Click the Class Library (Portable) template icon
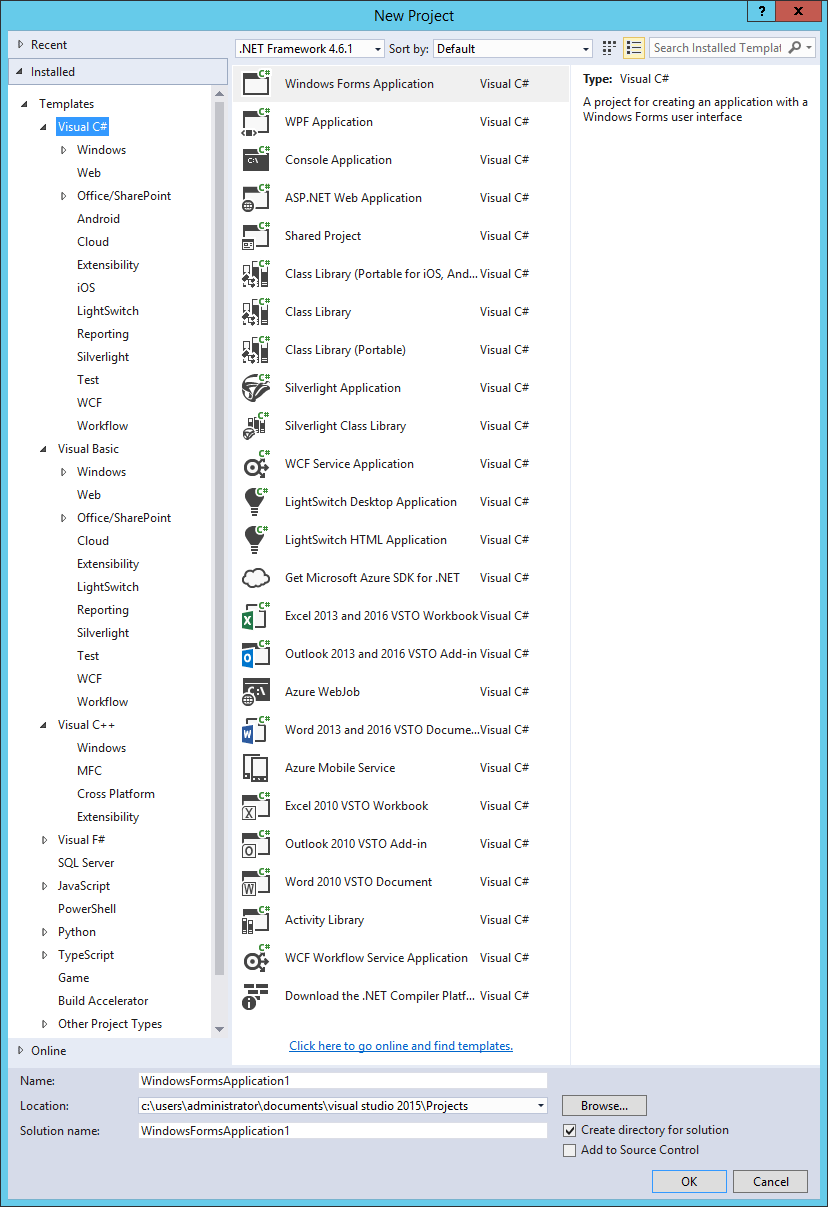 click(x=256, y=350)
